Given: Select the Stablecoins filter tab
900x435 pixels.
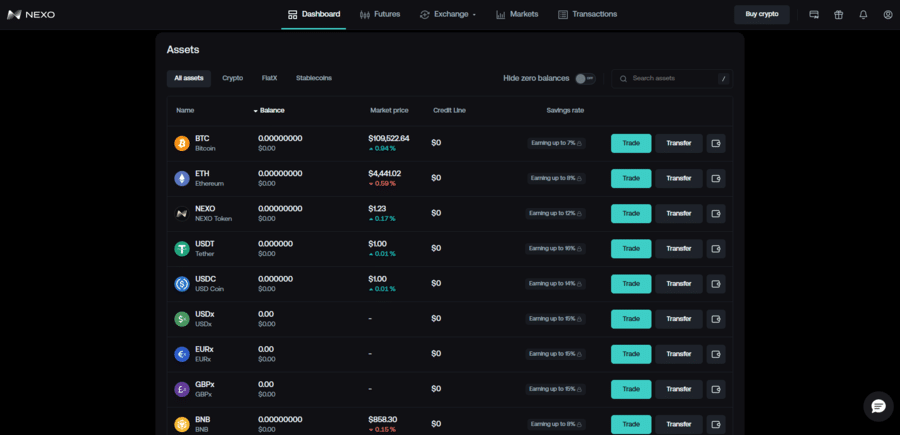Looking at the screenshot, I should (314, 78).
